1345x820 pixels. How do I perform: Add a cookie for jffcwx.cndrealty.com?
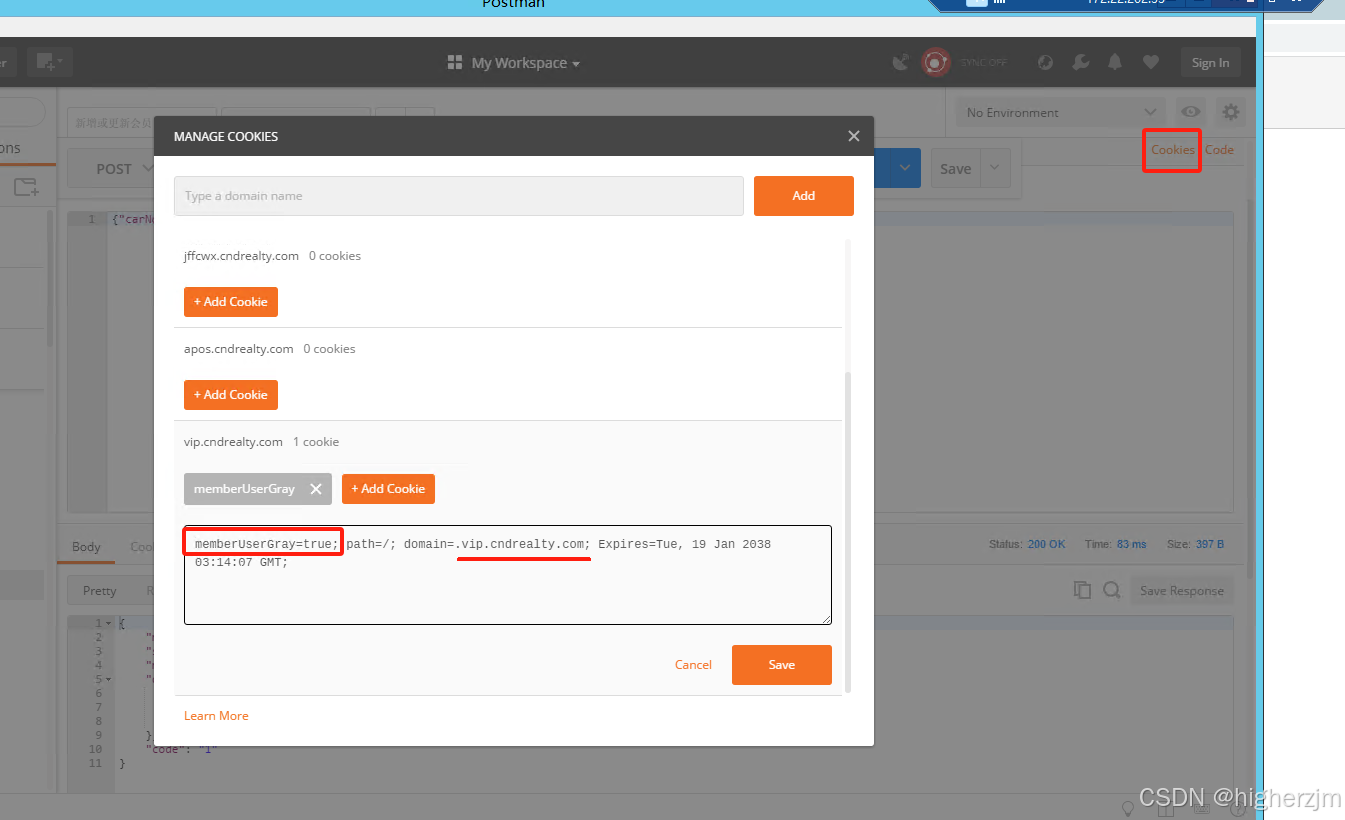(230, 302)
